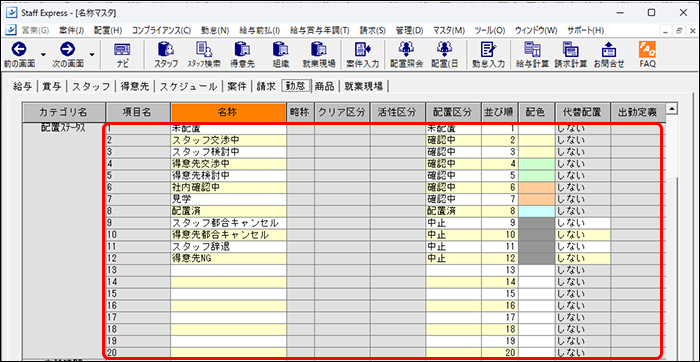This screenshot has height=362, width=700.
Task: Switch to the スタッフ tab
Action: [x=91, y=87]
